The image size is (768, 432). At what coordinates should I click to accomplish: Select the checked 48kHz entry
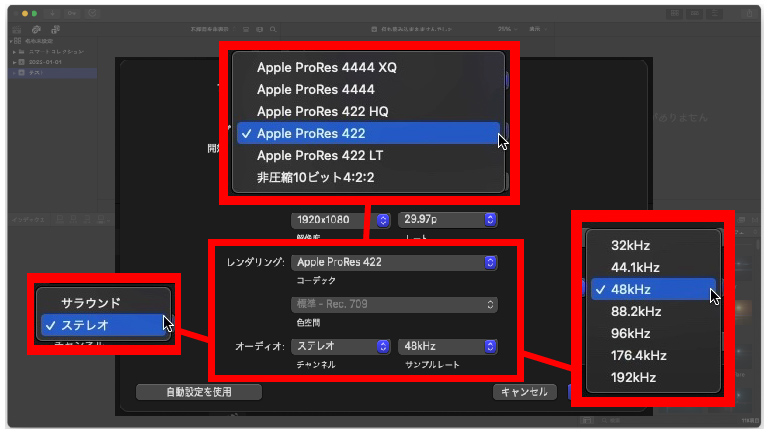(x=653, y=289)
